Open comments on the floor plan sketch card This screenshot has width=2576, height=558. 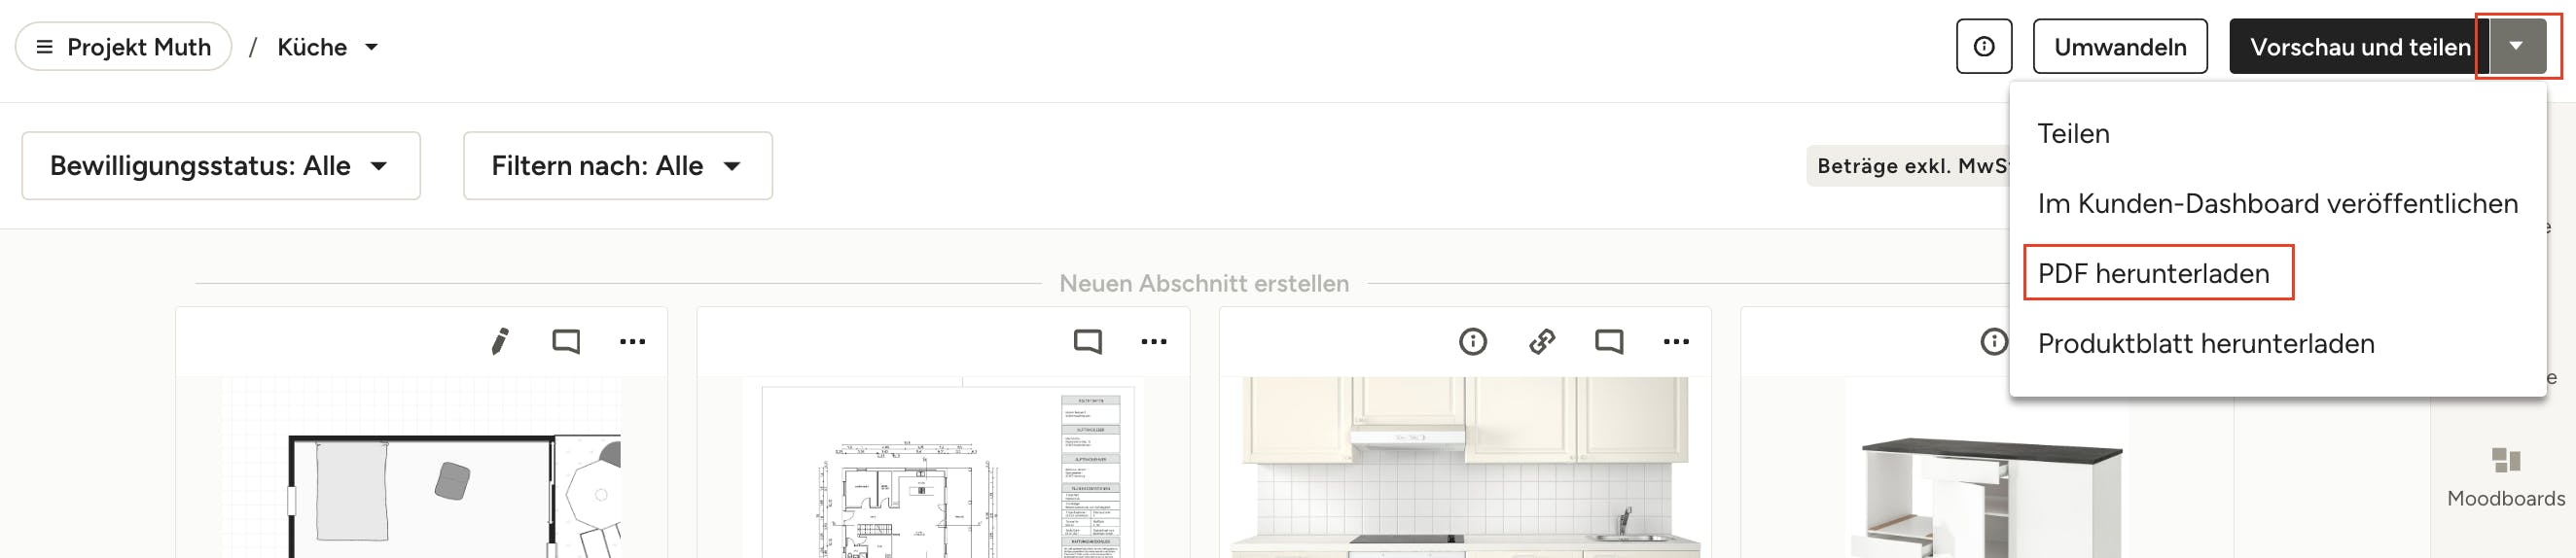point(566,342)
